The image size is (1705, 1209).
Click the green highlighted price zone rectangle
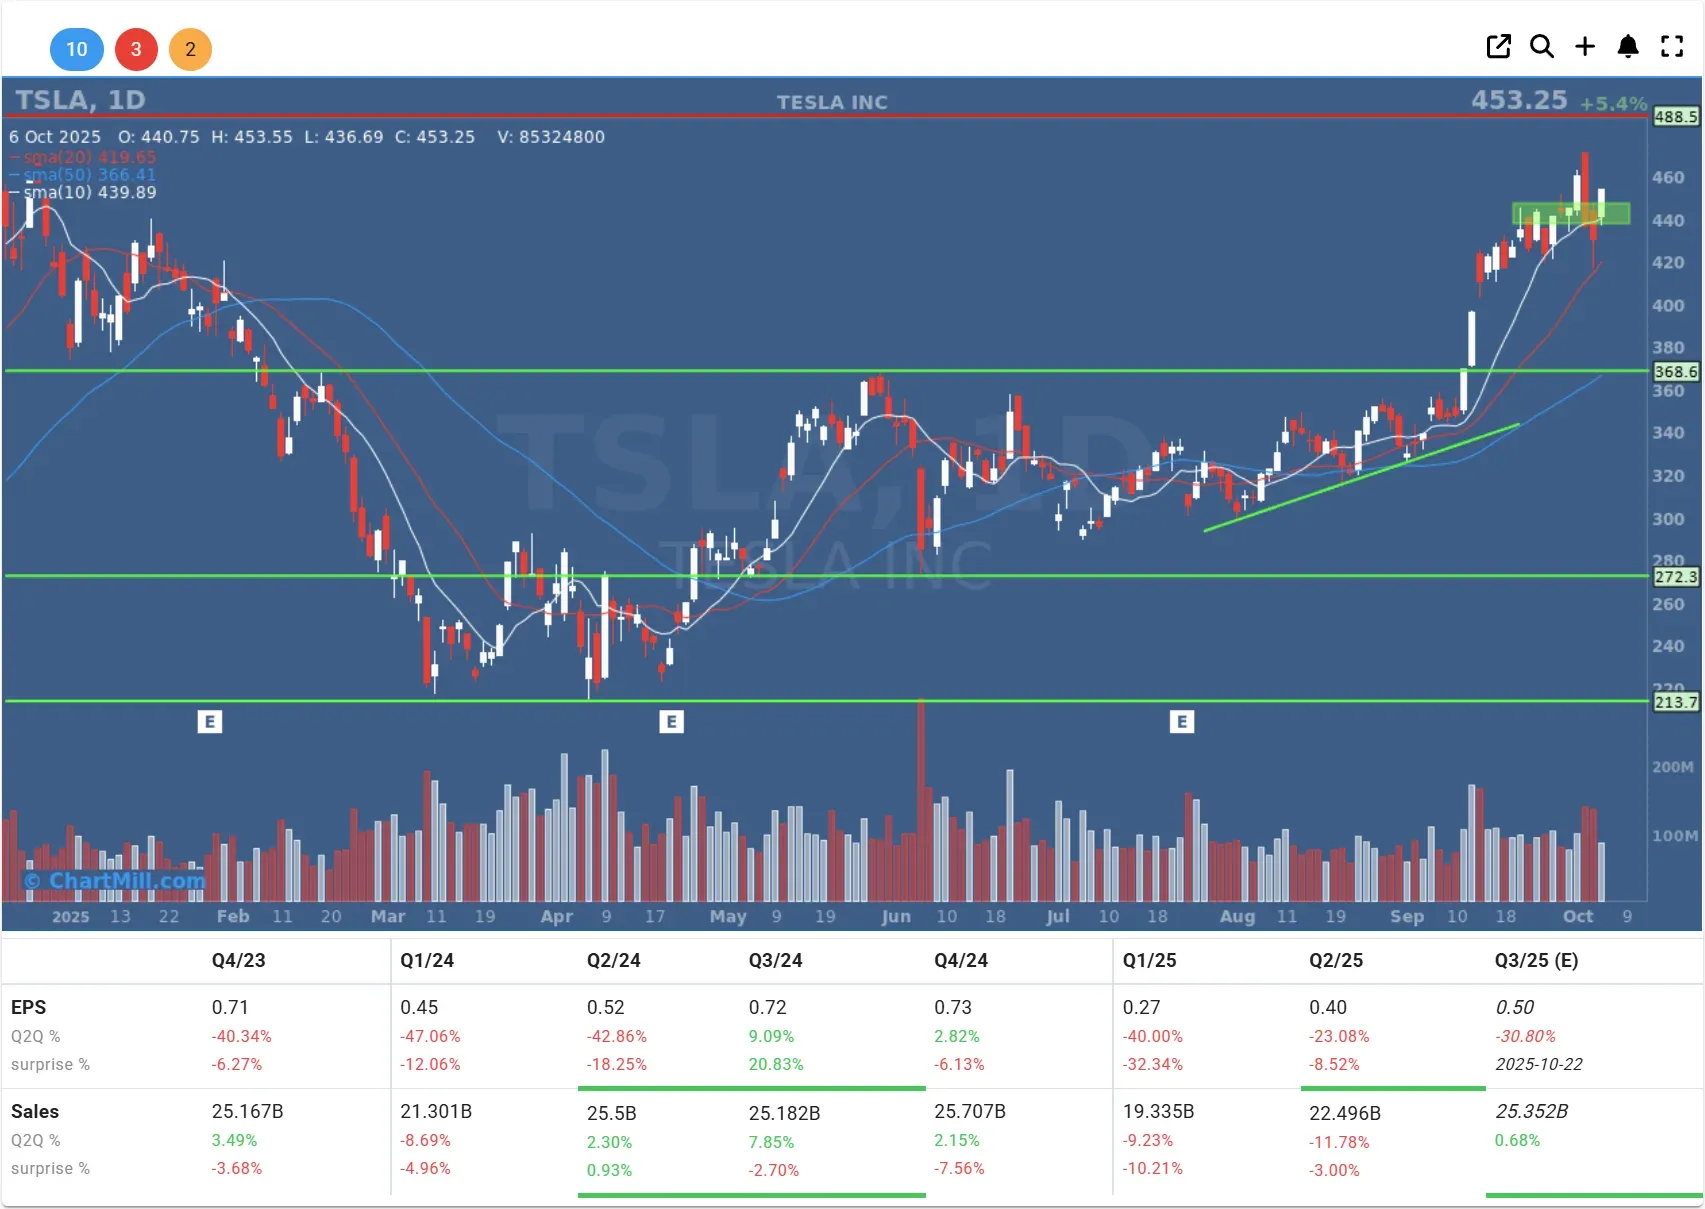[x=1570, y=213]
